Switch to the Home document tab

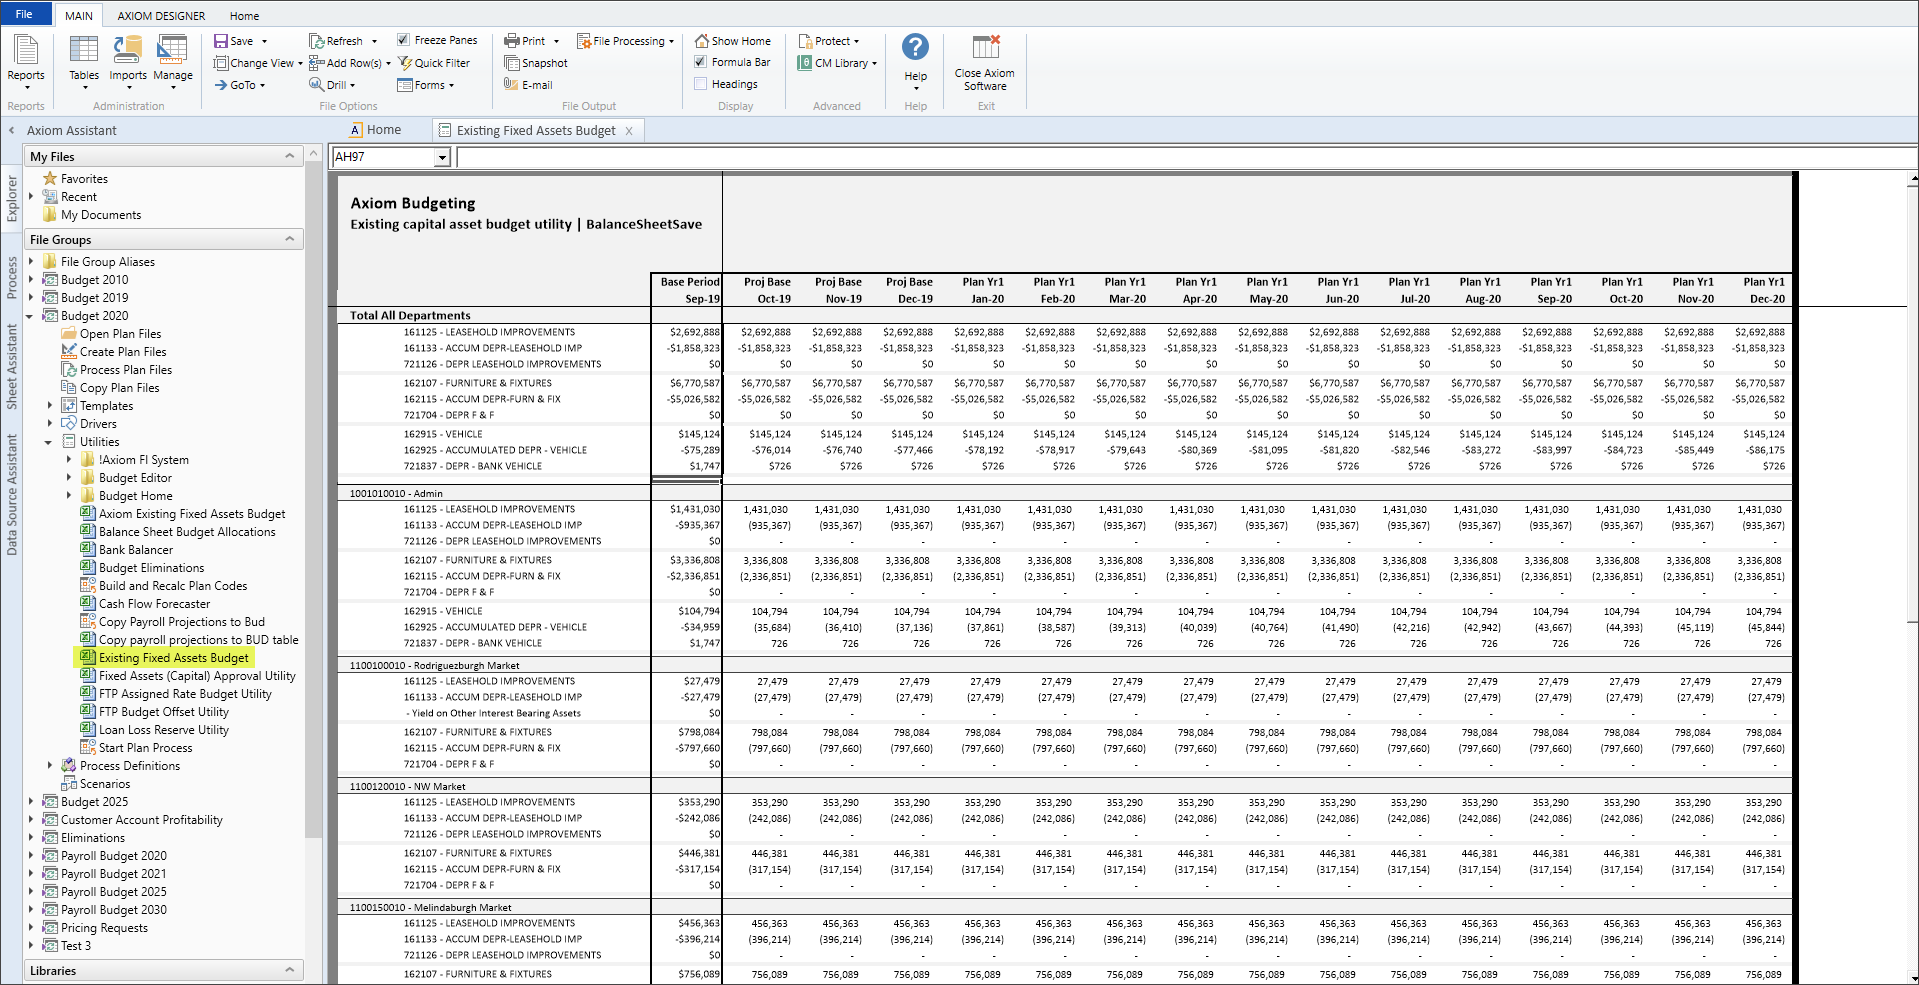(x=376, y=130)
